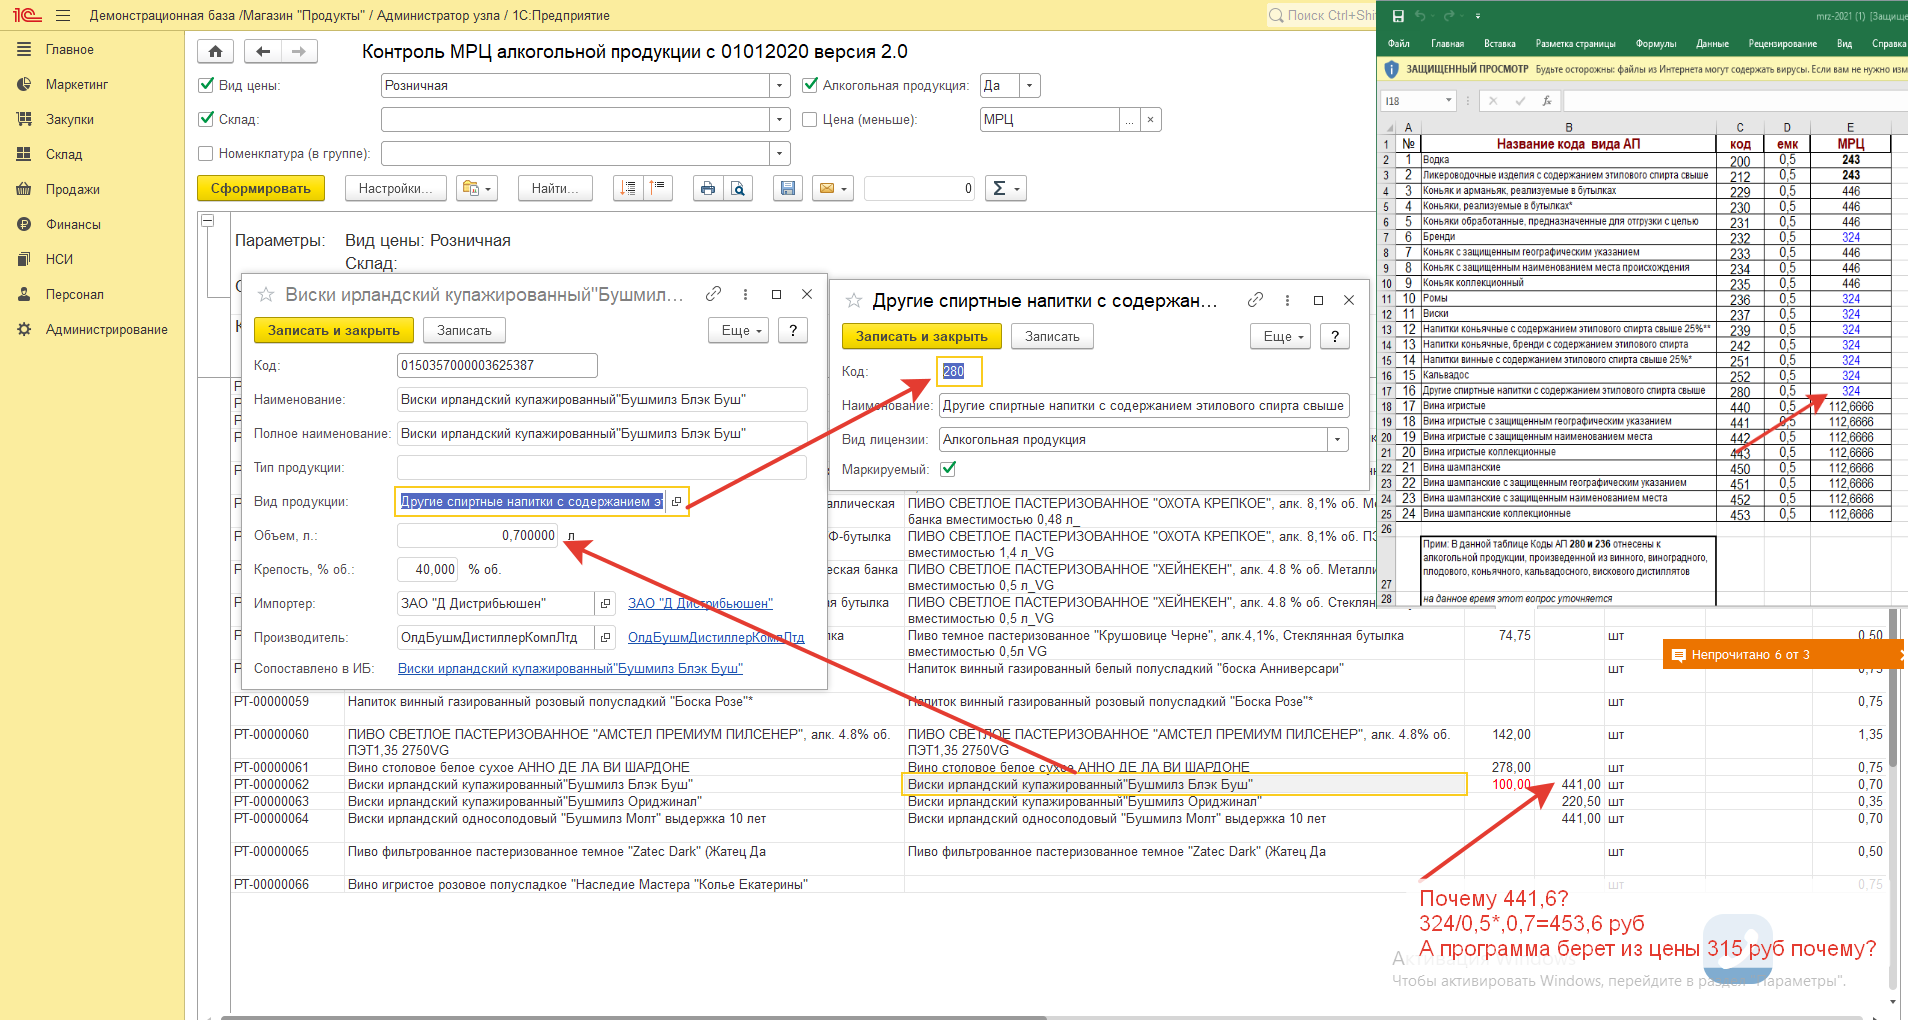
Task: Enable Цена (меньше) checkbox
Action: [x=810, y=119]
